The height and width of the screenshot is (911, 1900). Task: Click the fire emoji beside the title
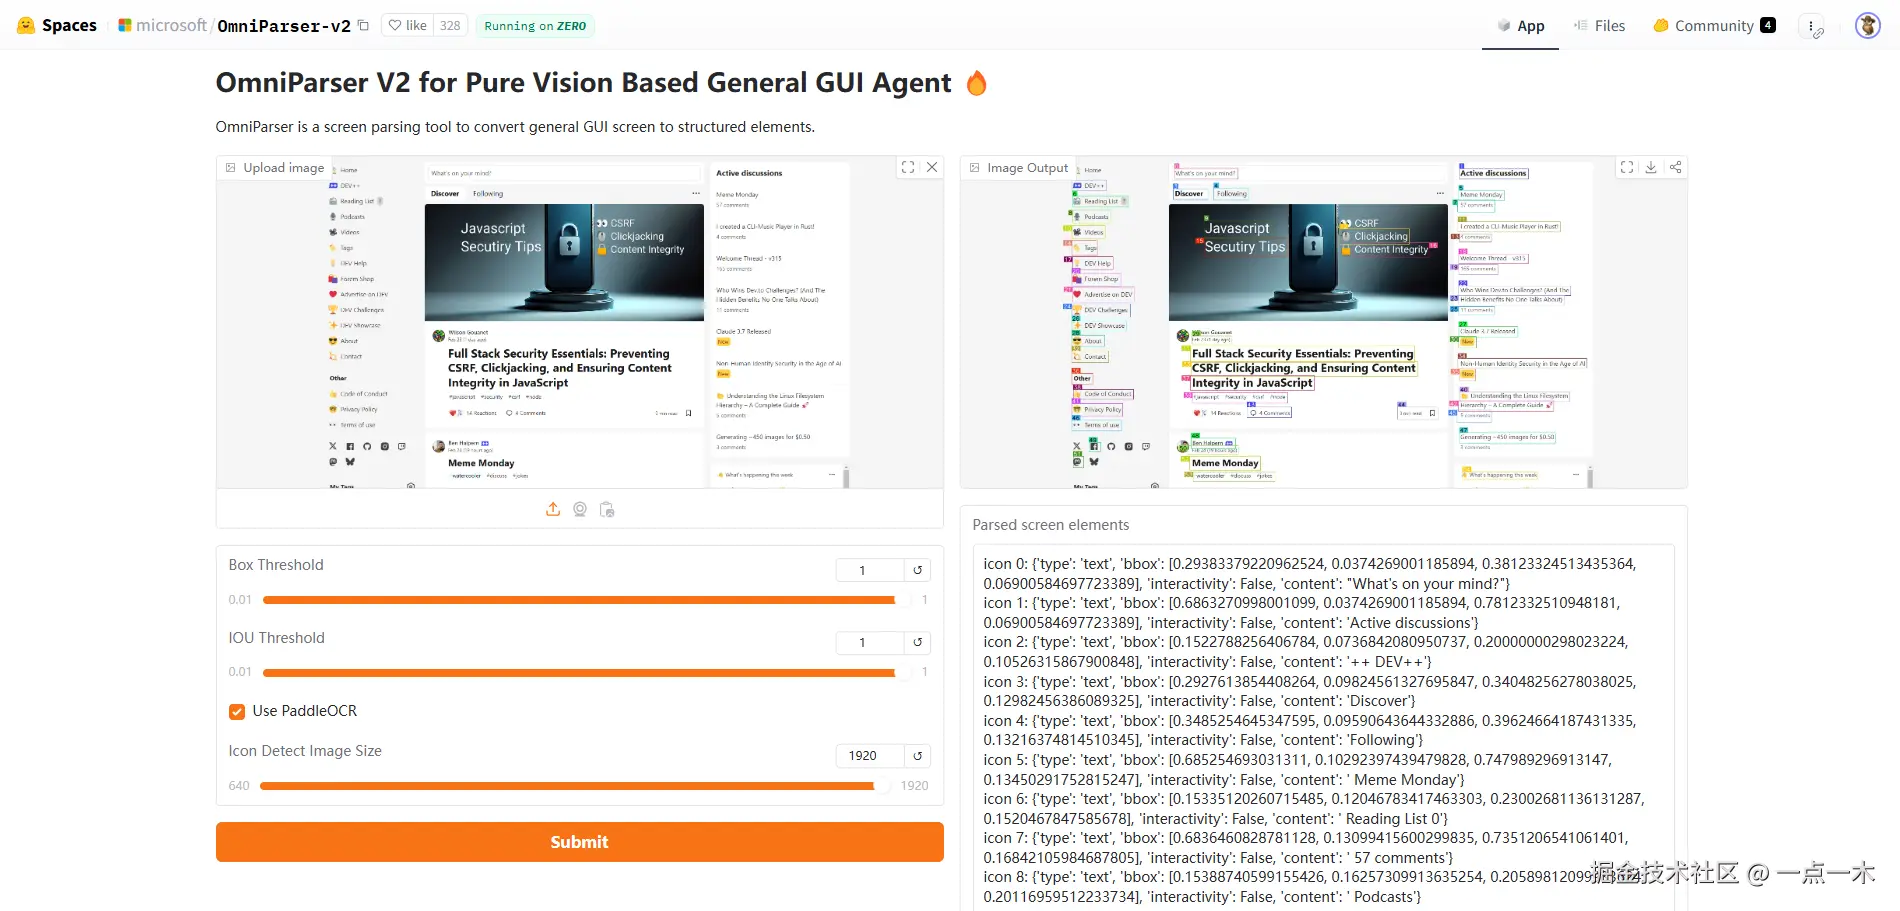[977, 83]
